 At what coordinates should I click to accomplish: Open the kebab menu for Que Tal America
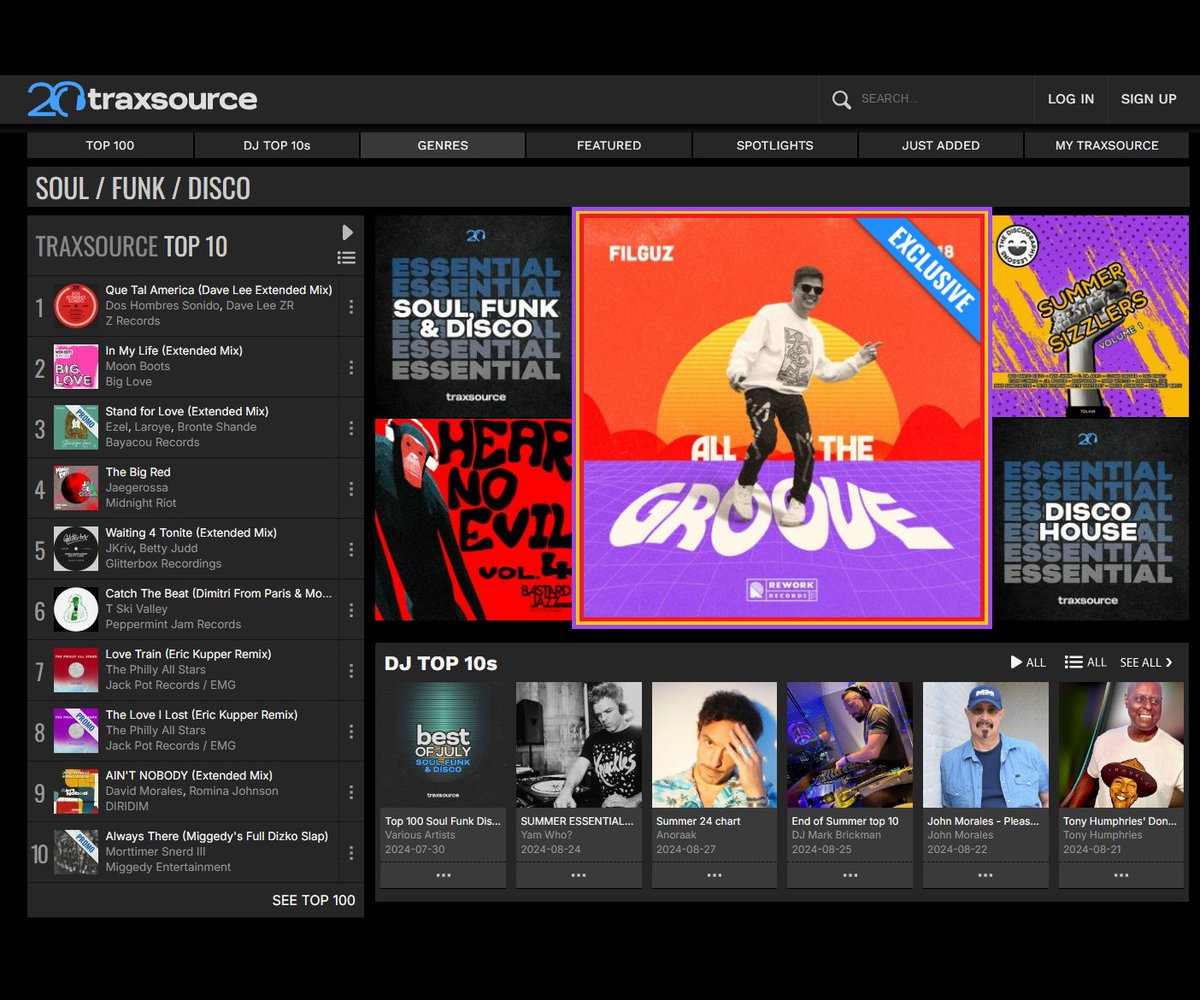351,306
